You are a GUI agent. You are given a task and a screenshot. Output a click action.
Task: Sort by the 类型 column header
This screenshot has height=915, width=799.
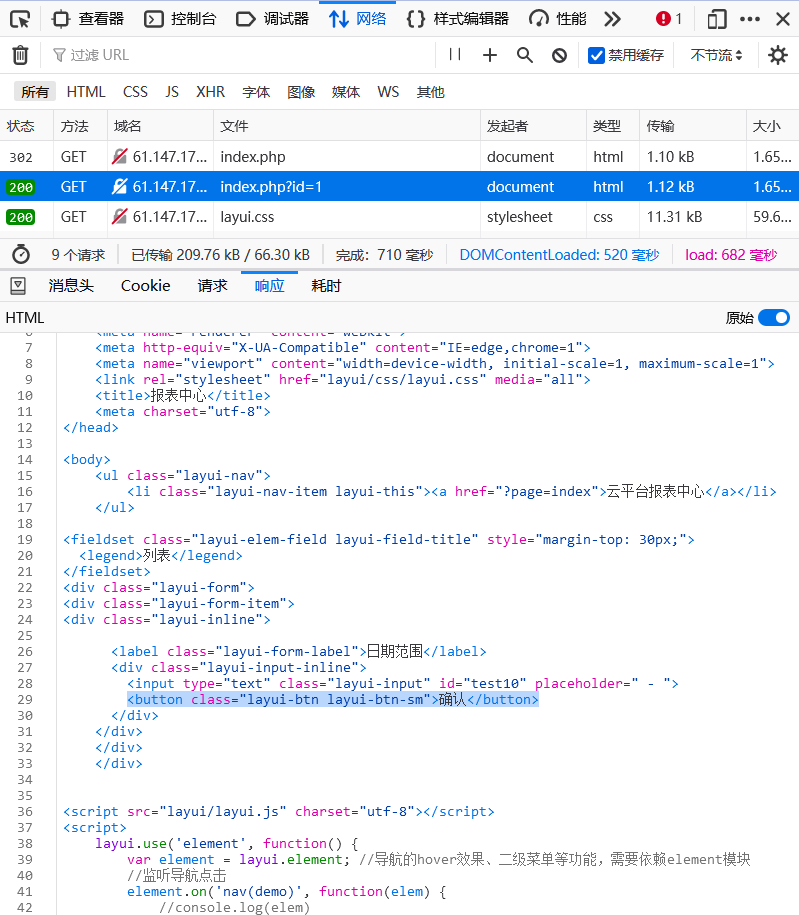click(x=613, y=126)
